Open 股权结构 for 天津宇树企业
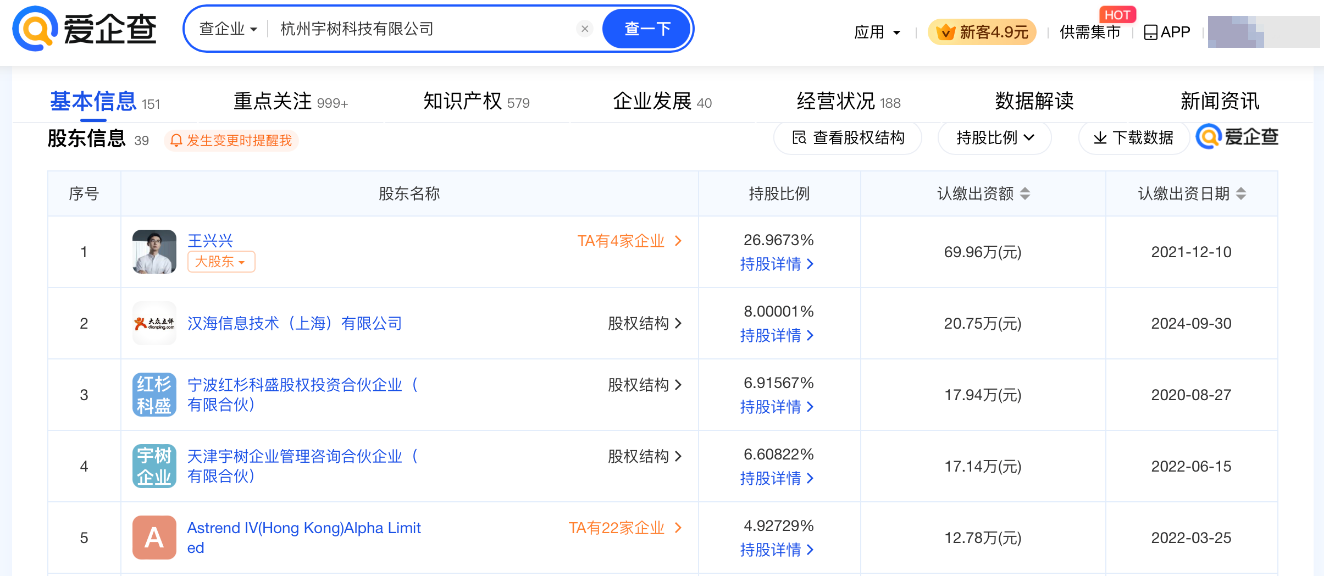The width and height of the screenshot is (1324, 576). [x=645, y=456]
